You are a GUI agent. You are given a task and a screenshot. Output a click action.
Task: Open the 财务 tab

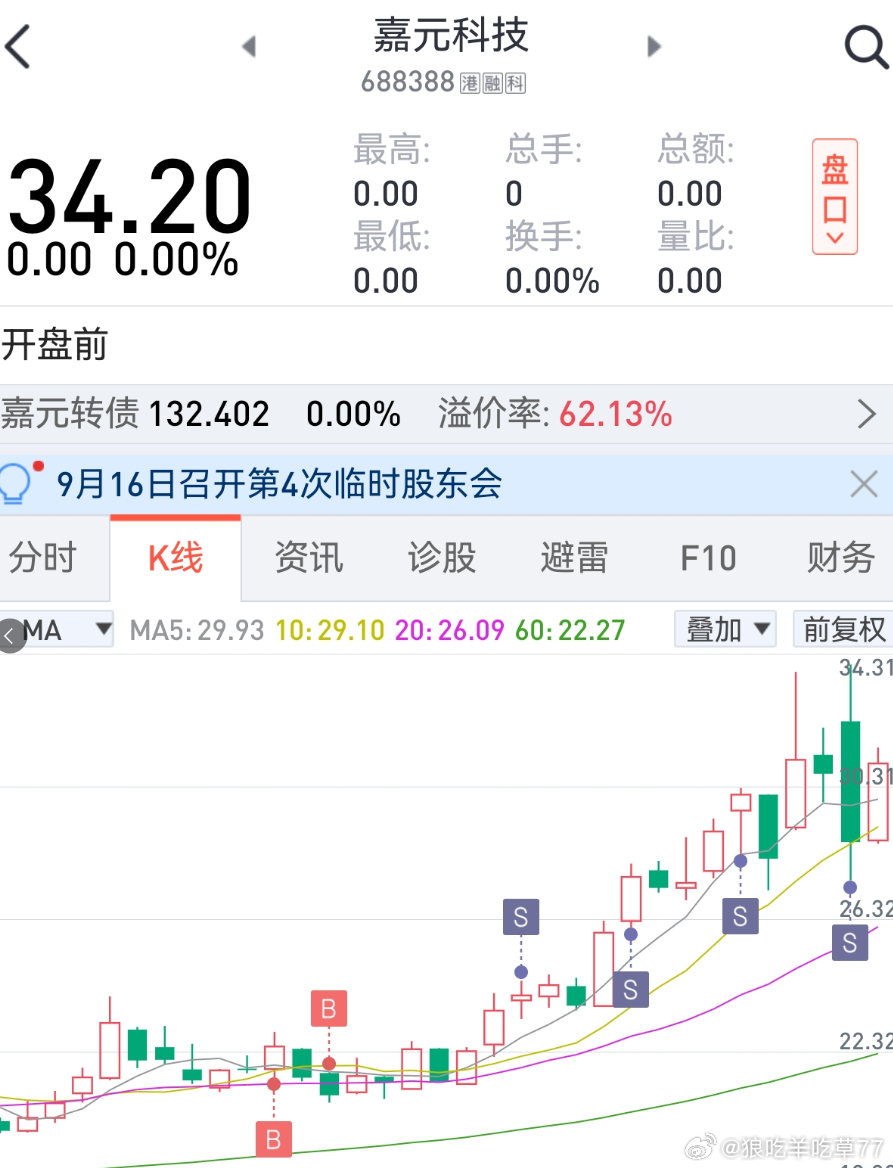841,558
